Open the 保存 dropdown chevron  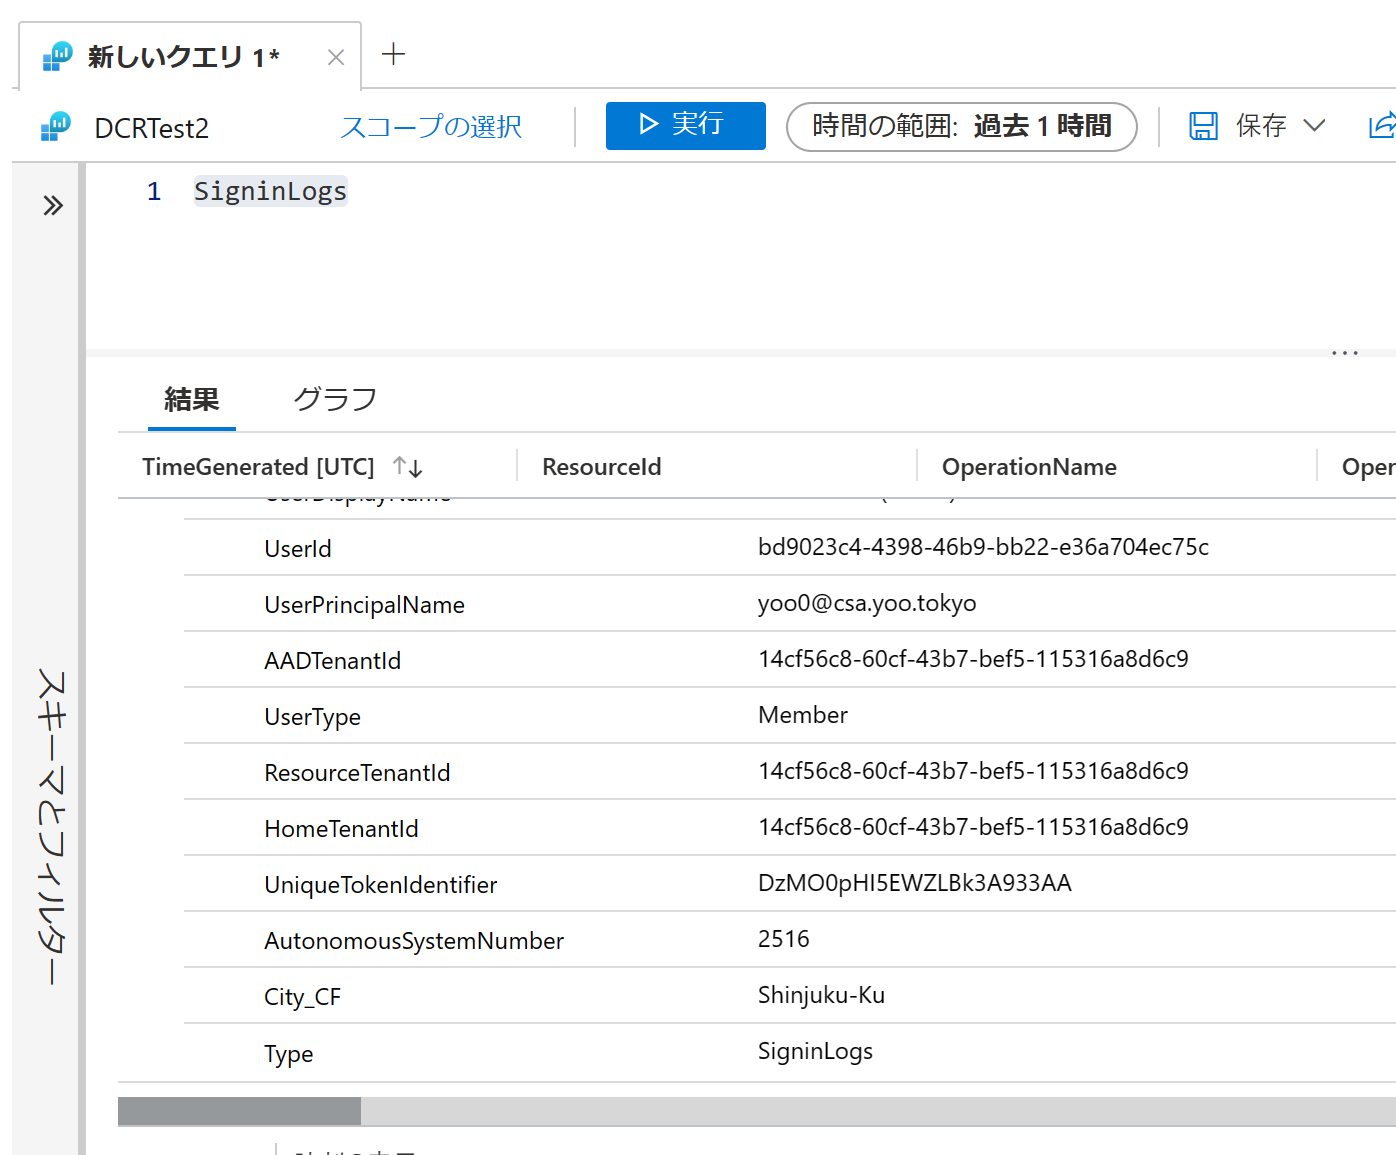(x=1315, y=126)
